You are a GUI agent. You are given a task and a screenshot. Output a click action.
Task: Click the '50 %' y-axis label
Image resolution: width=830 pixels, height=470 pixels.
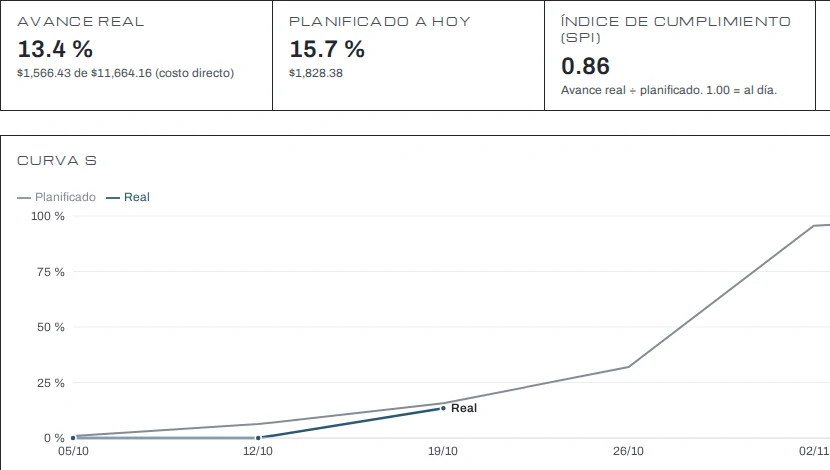[51, 327]
